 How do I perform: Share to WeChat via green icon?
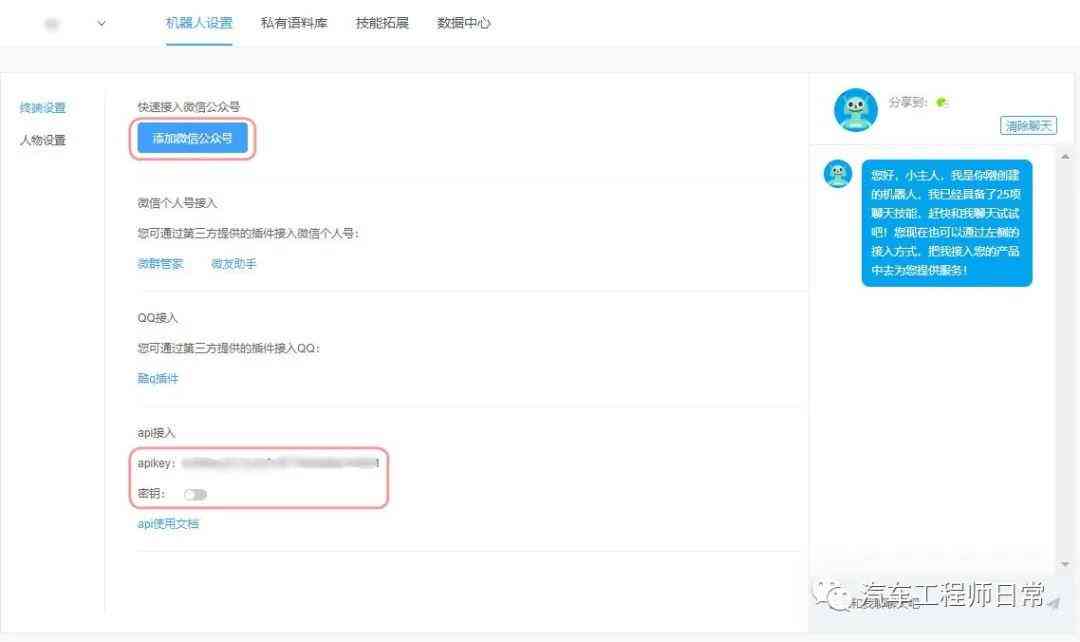[x=942, y=102]
